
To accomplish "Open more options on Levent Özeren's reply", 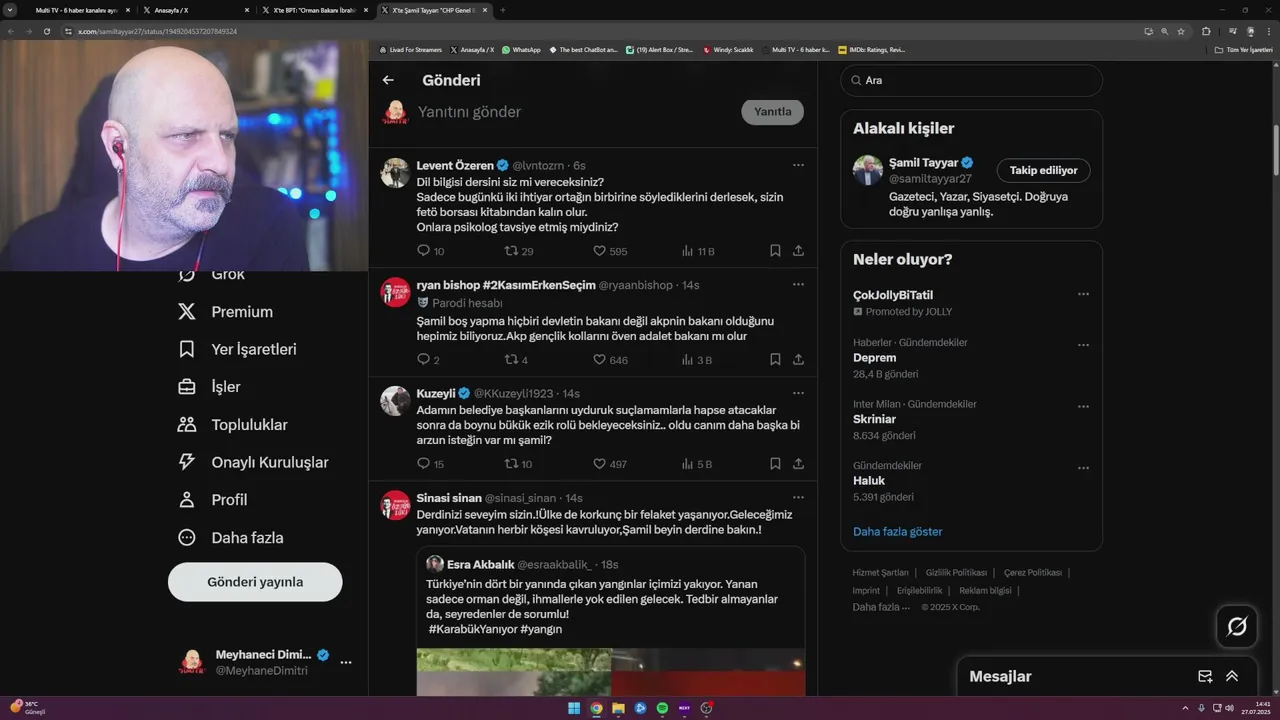I will (x=798, y=165).
